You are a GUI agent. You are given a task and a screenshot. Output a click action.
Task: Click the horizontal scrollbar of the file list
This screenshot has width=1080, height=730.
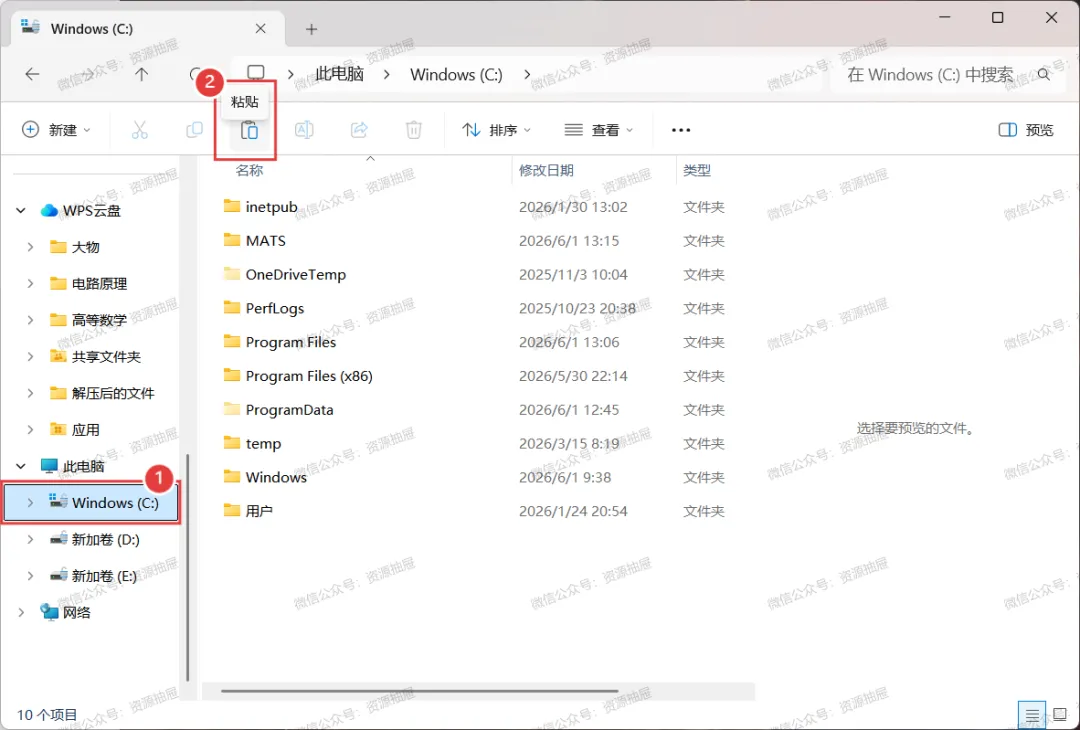pyautogui.click(x=419, y=691)
